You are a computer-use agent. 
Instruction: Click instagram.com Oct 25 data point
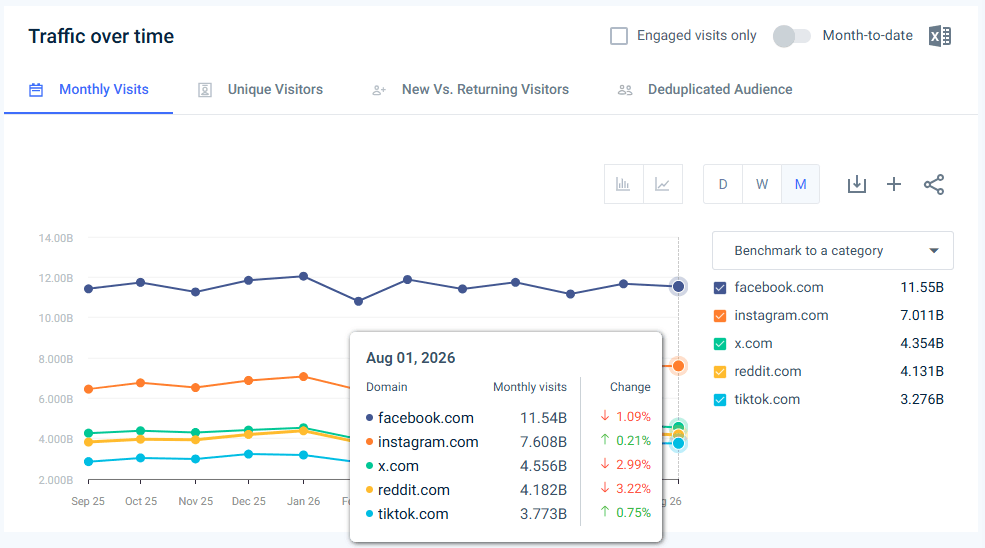141,383
